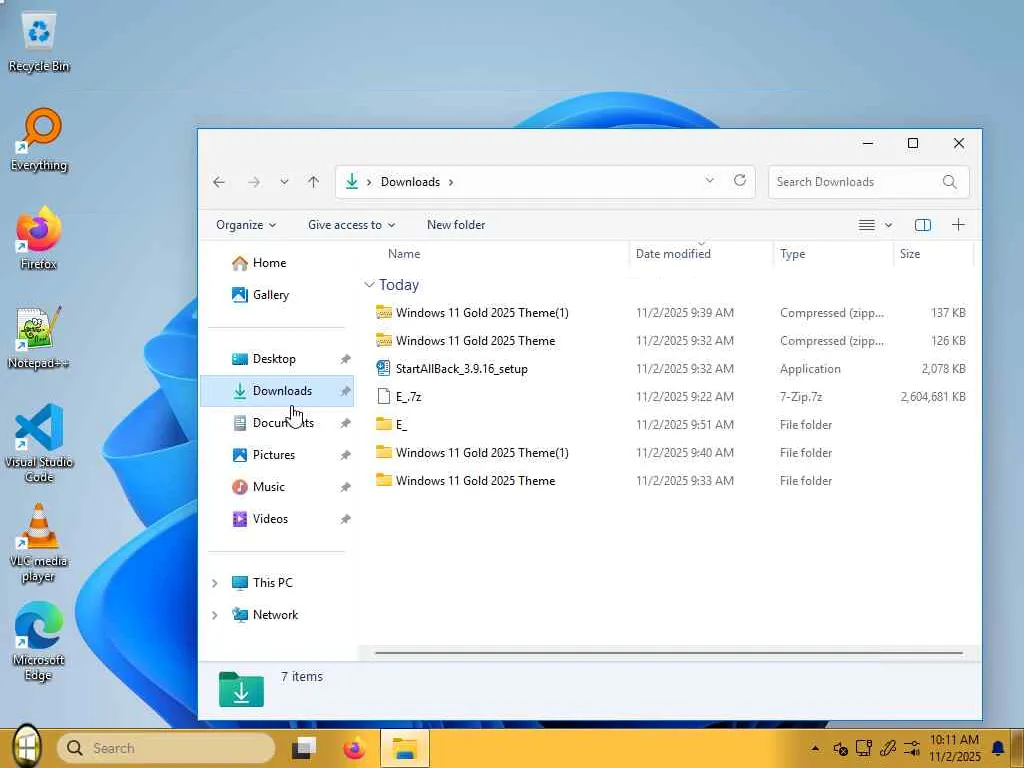Unpin Videos using its pin icon
The height and width of the screenshot is (768, 1024).
pos(345,519)
